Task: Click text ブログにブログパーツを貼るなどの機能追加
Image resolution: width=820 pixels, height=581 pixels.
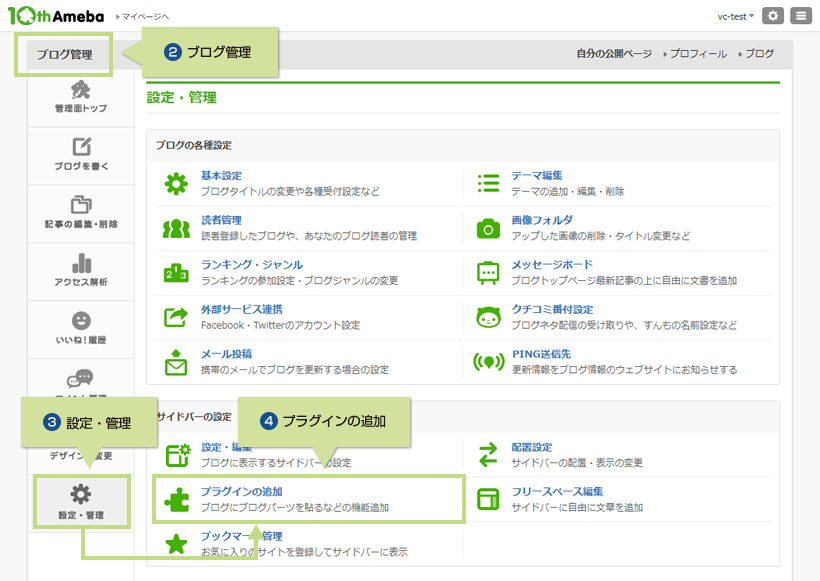Action: (295, 507)
